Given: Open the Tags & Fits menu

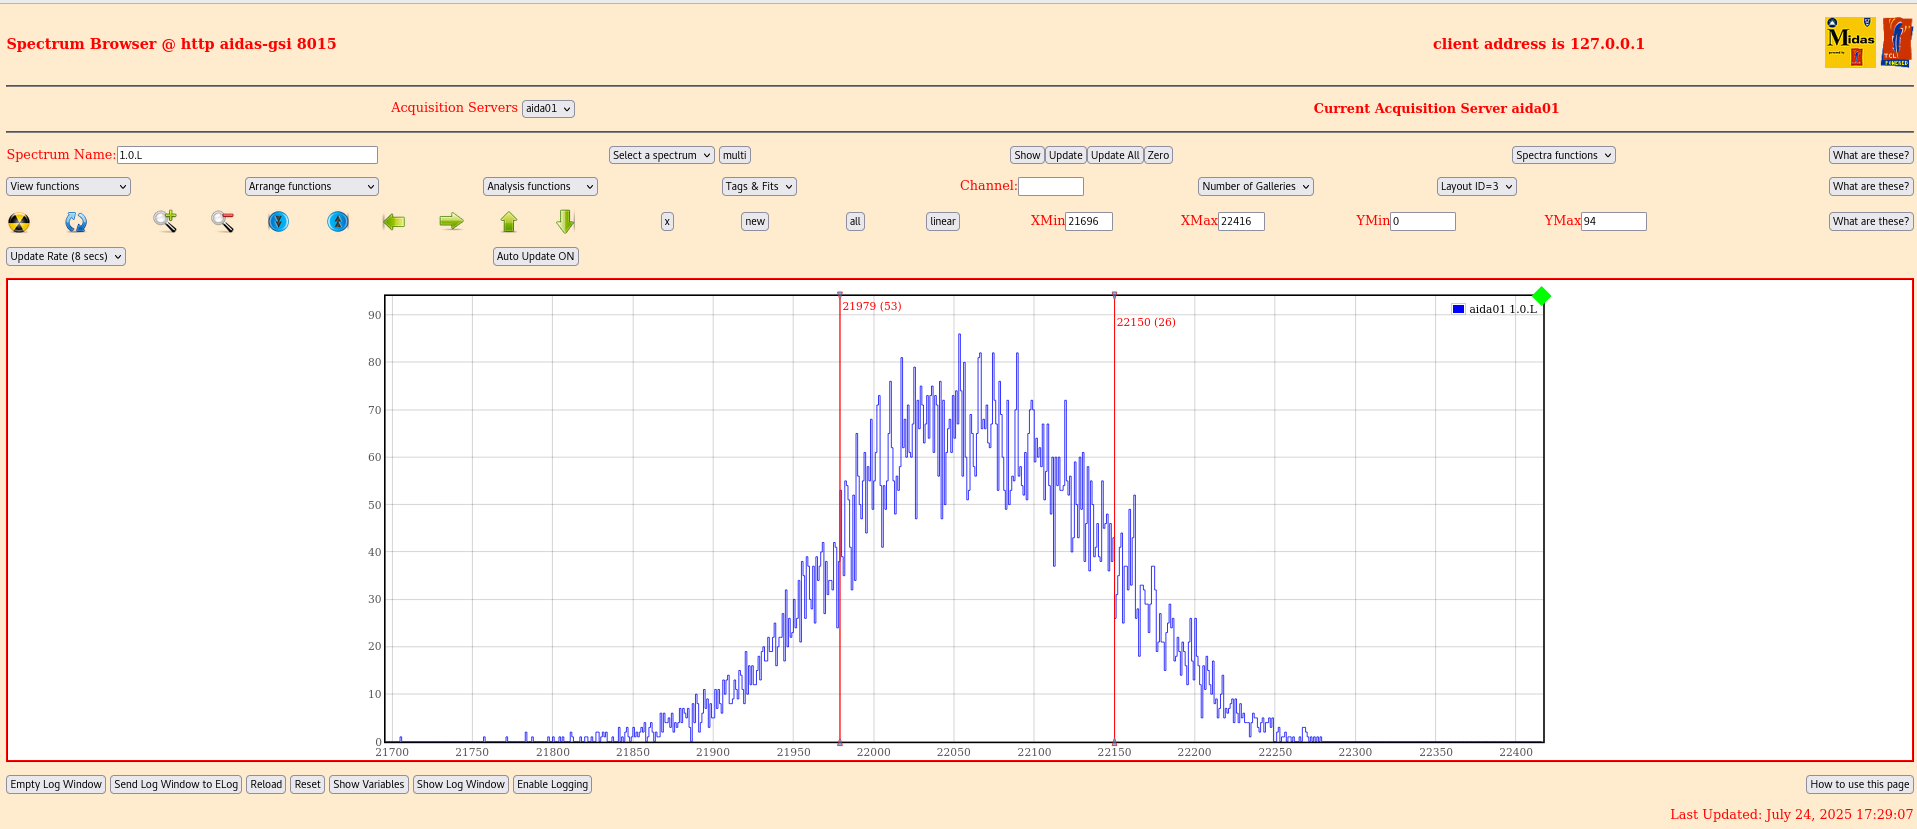Looking at the screenshot, I should [x=759, y=187].
